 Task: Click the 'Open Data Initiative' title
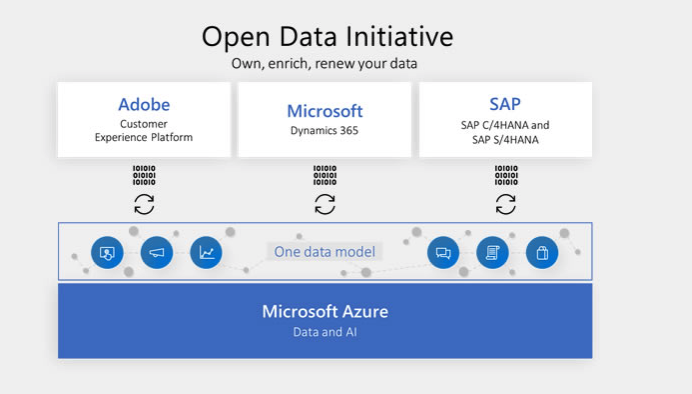(x=327, y=37)
